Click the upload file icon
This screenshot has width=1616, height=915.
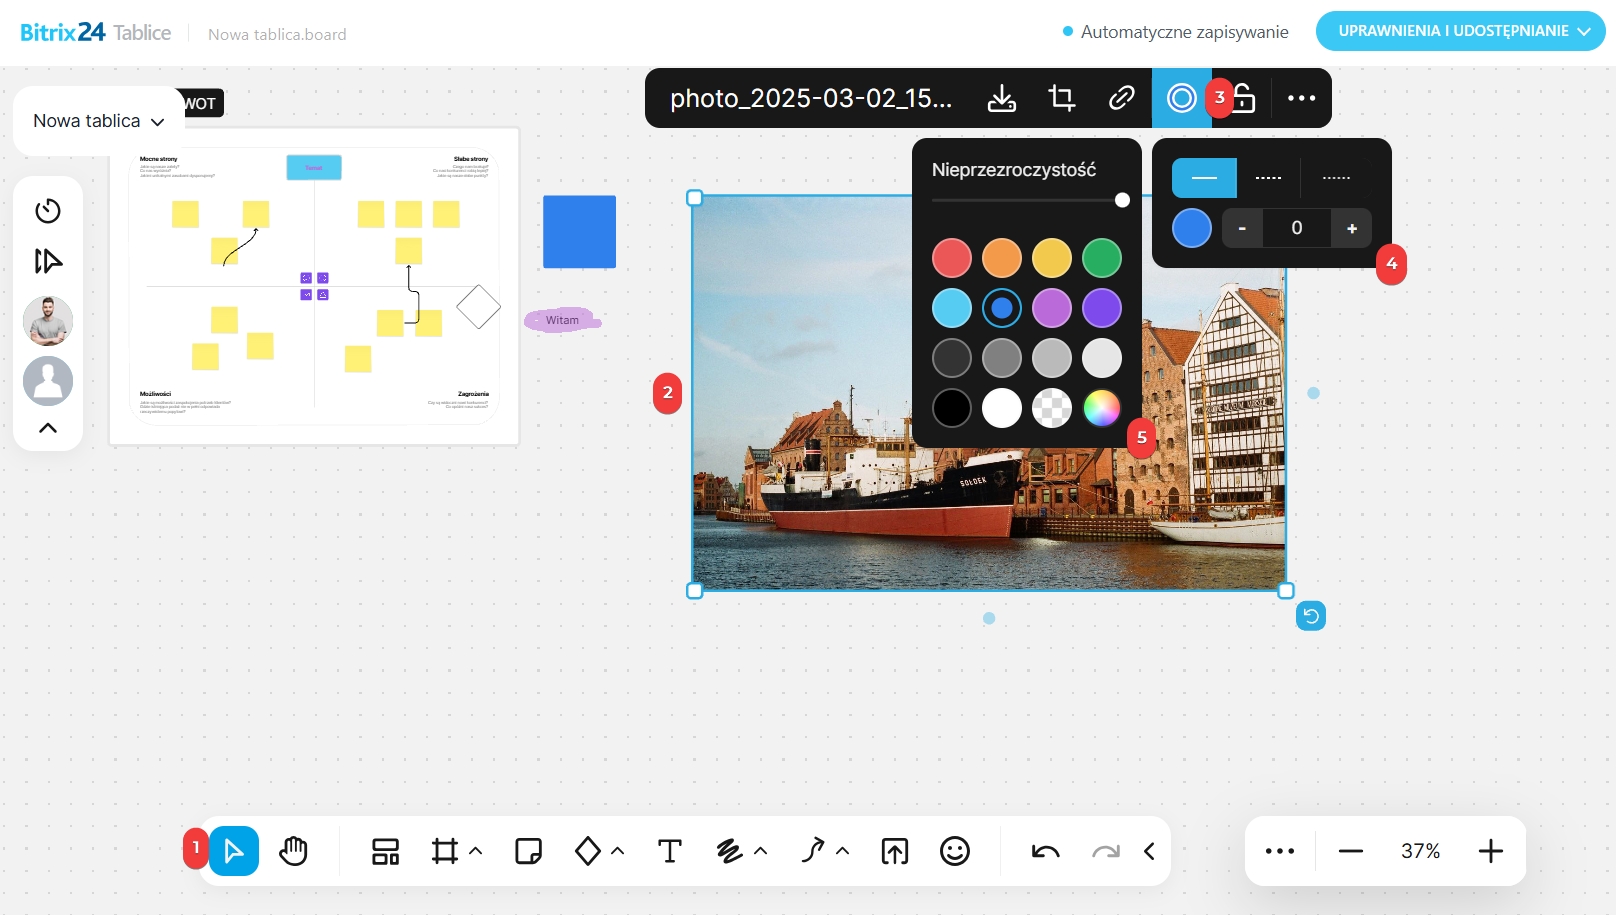point(894,851)
